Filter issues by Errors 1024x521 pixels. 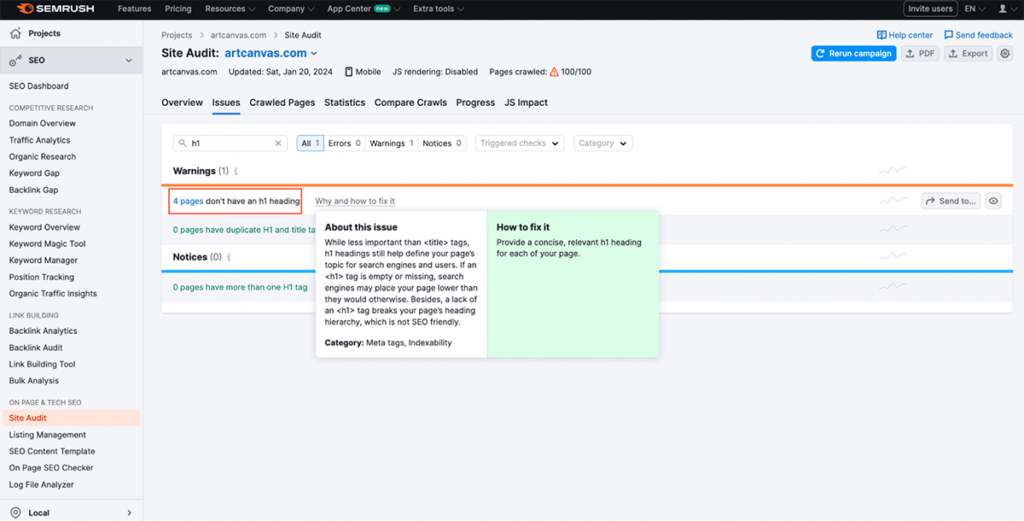pos(344,143)
